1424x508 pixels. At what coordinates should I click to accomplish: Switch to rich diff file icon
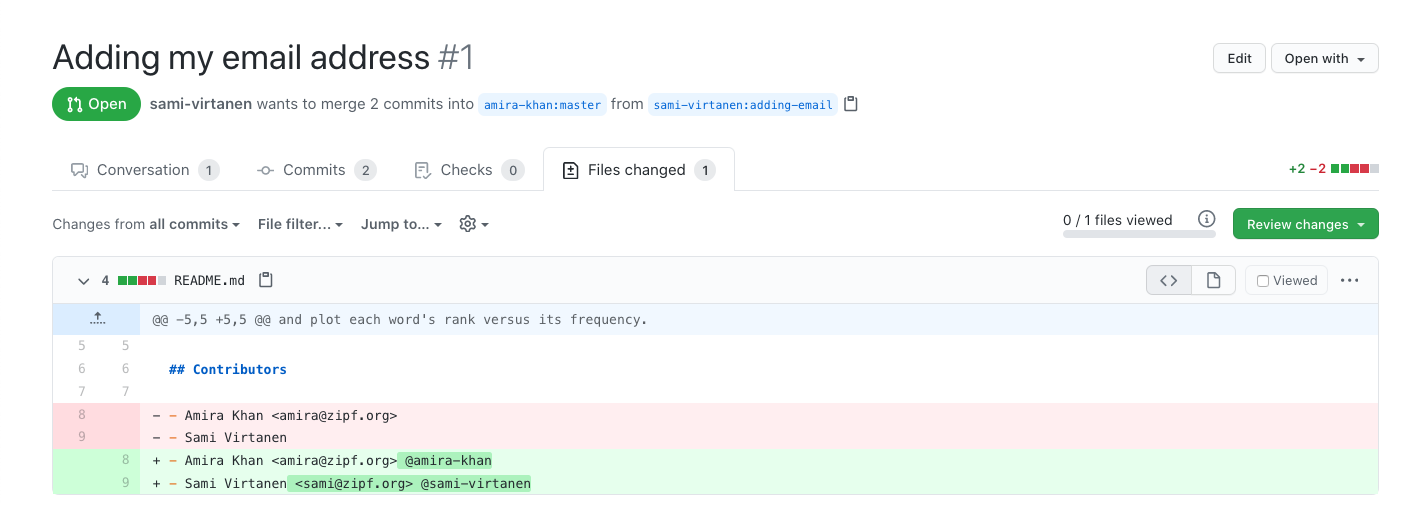(1213, 281)
